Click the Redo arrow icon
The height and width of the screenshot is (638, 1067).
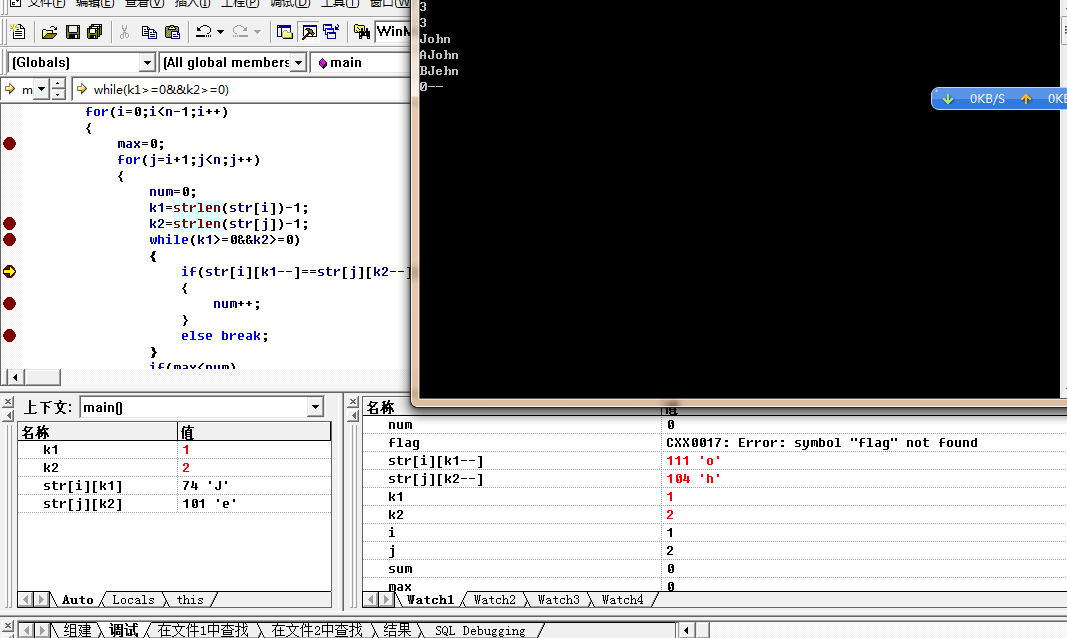pyautogui.click(x=240, y=31)
